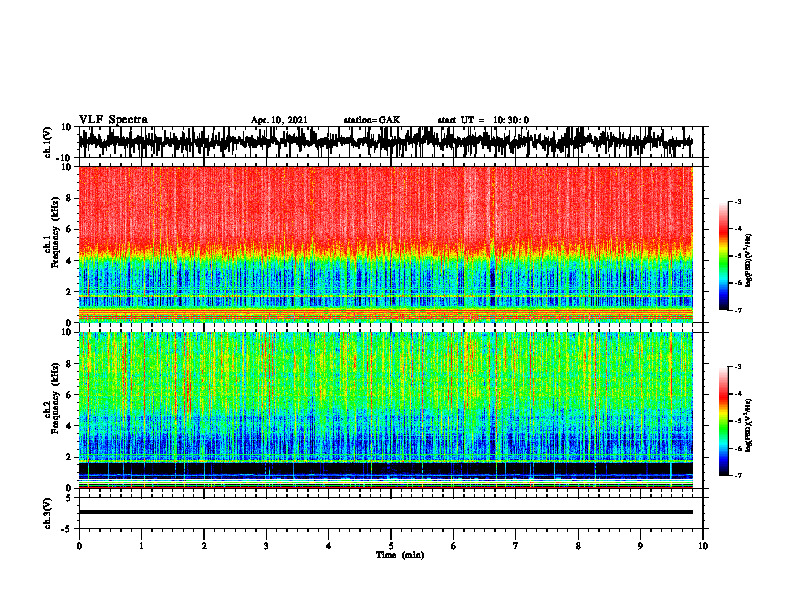
Task: Click the "8" kHz tick of ch.2 spectrogram
Action: pos(69,364)
